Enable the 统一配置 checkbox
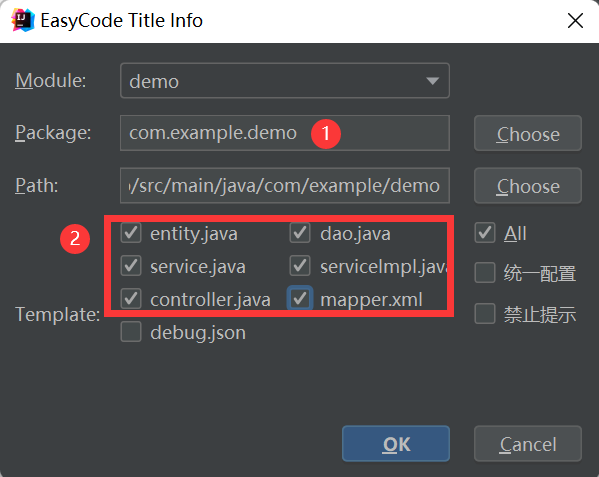Viewport: 599px width, 477px height. tap(485, 273)
